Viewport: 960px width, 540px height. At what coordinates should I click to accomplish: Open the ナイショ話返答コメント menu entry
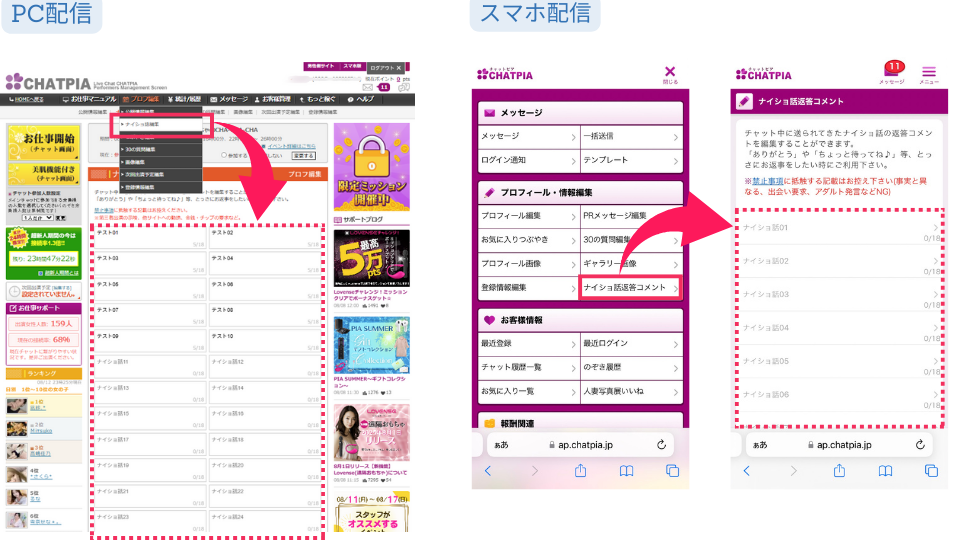pos(630,288)
